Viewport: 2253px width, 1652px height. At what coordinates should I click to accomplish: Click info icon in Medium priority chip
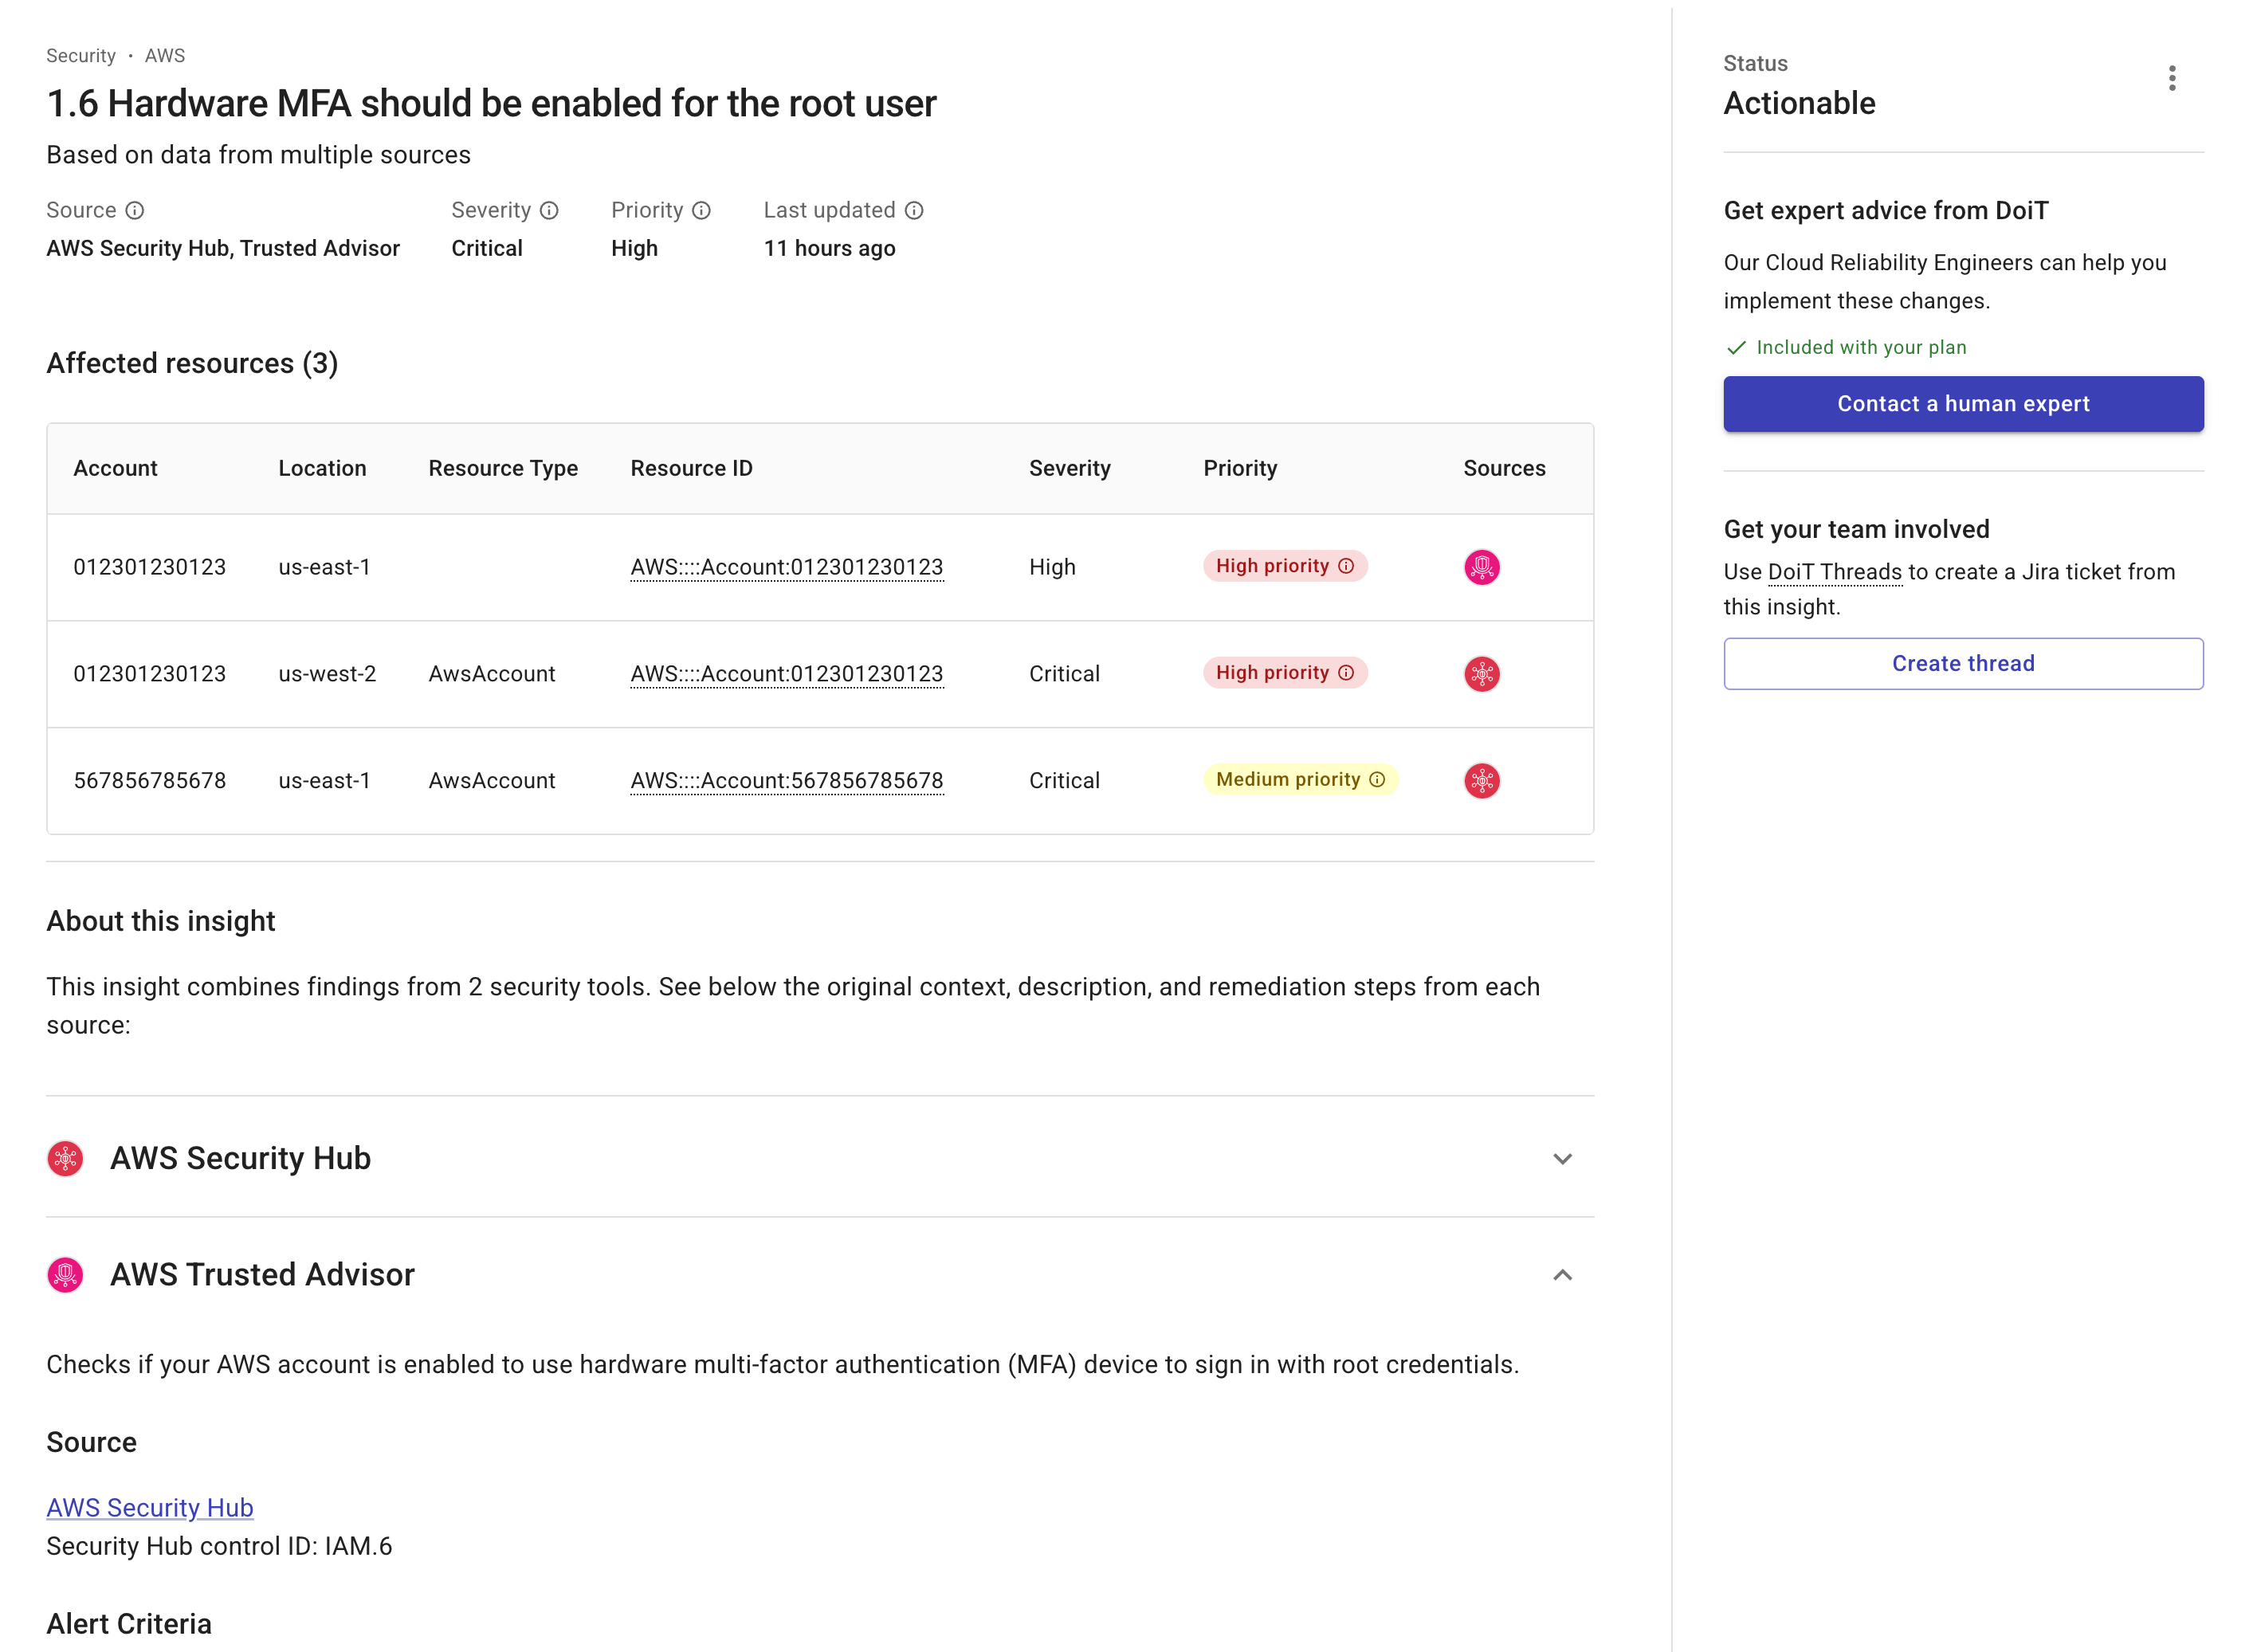coord(1377,780)
